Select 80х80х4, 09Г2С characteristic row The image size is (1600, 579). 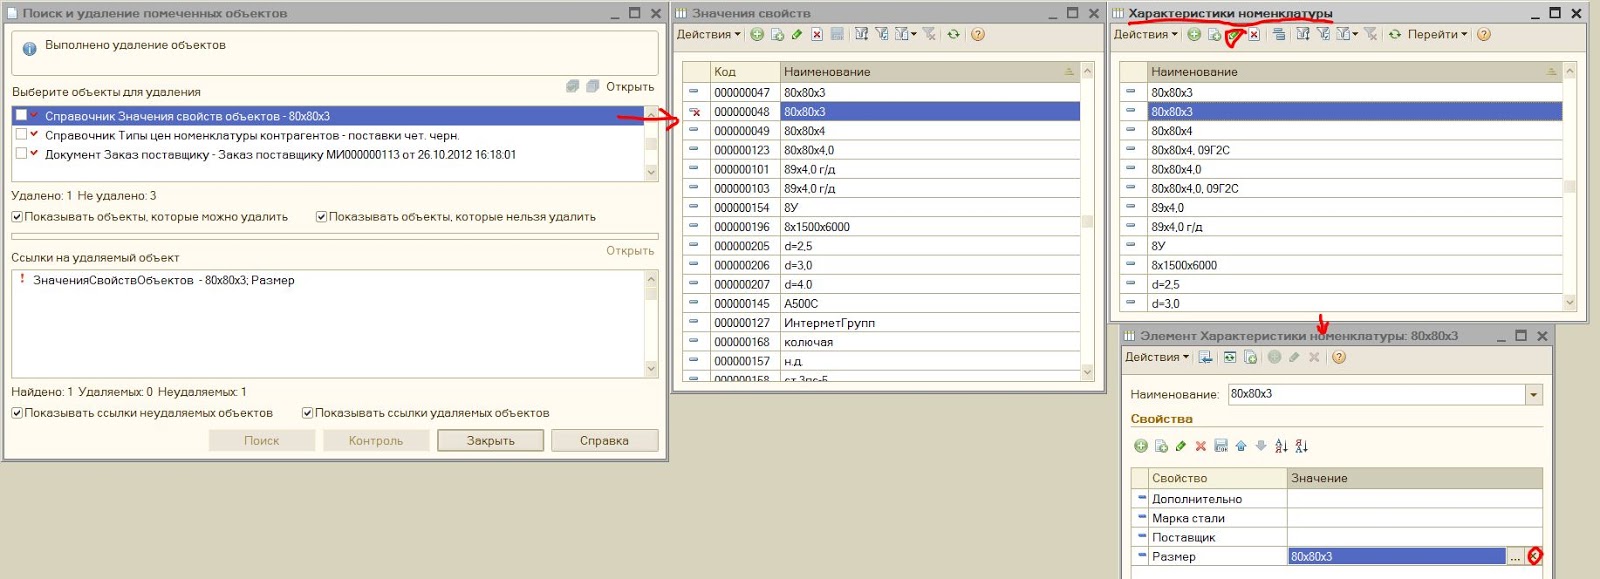[x=1340, y=150]
